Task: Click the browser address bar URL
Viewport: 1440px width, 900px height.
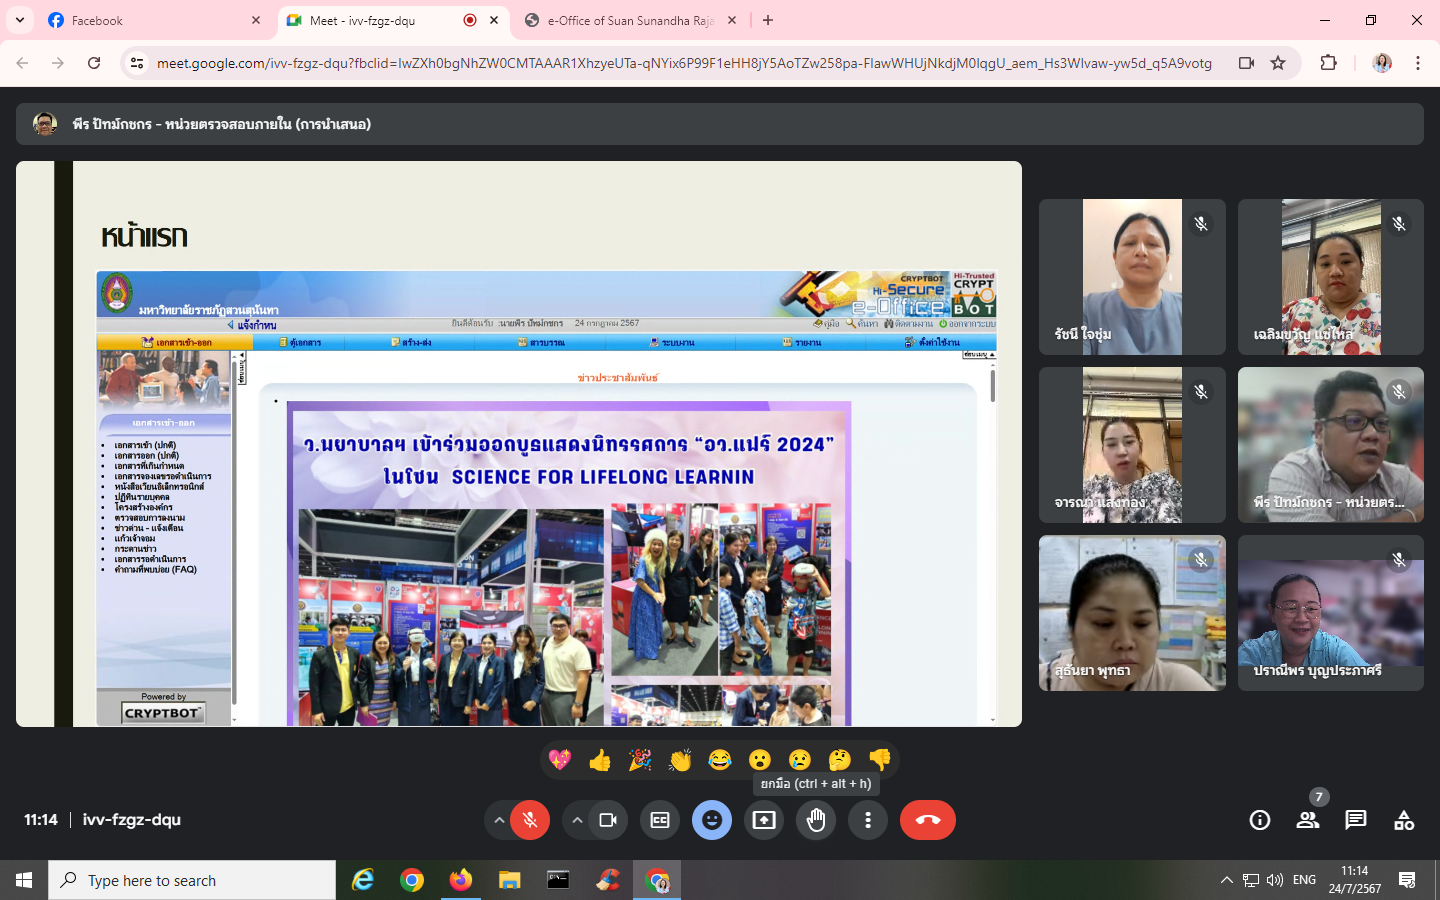Action: 684,63
